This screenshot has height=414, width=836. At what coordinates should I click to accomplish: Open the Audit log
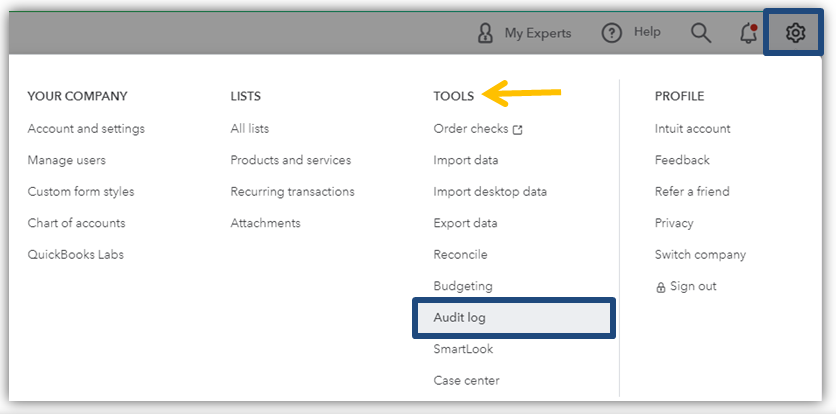(x=513, y=318)
